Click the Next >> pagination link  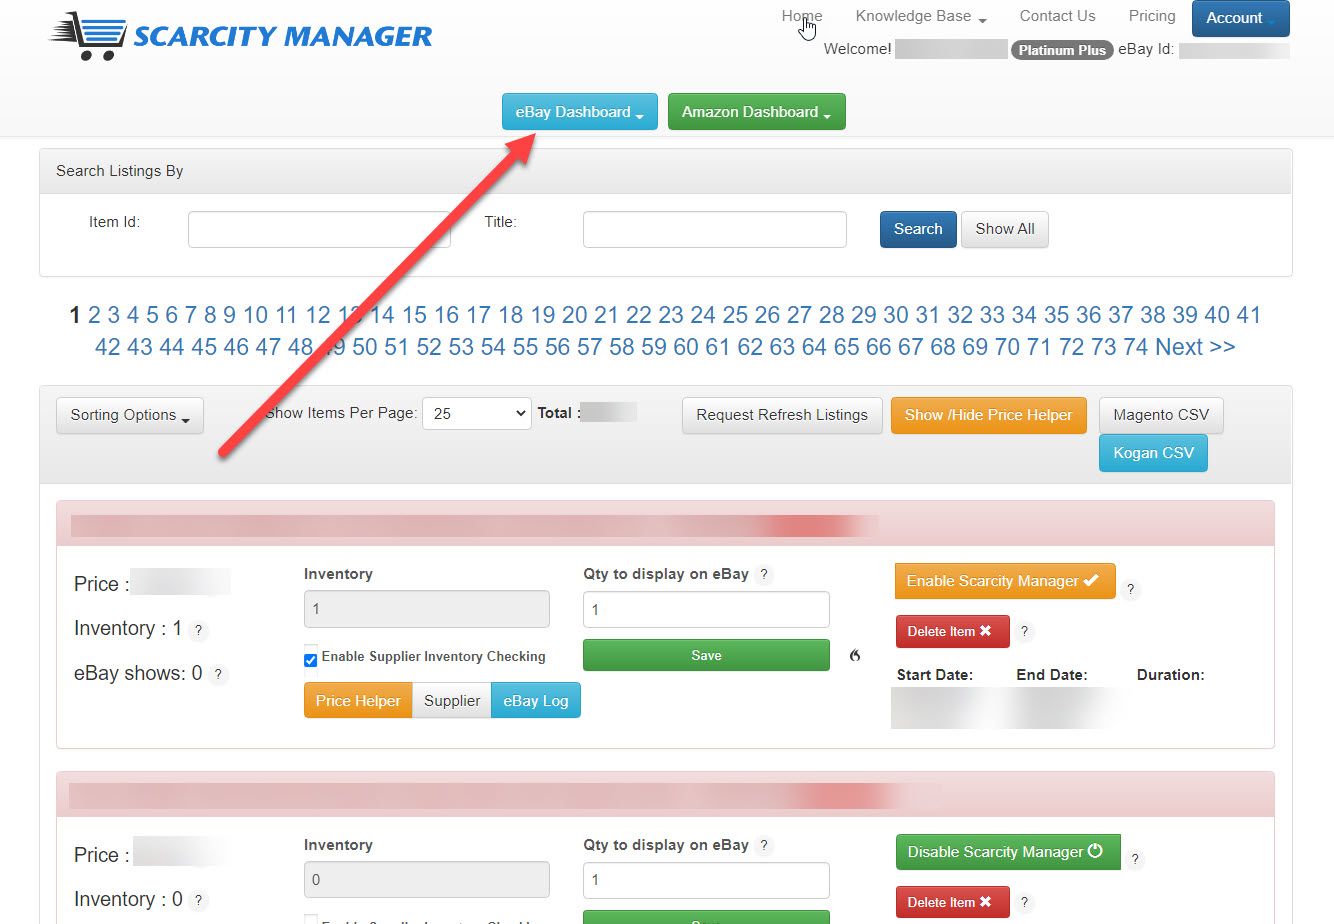pyautogui.click(x=1195, y=347)
